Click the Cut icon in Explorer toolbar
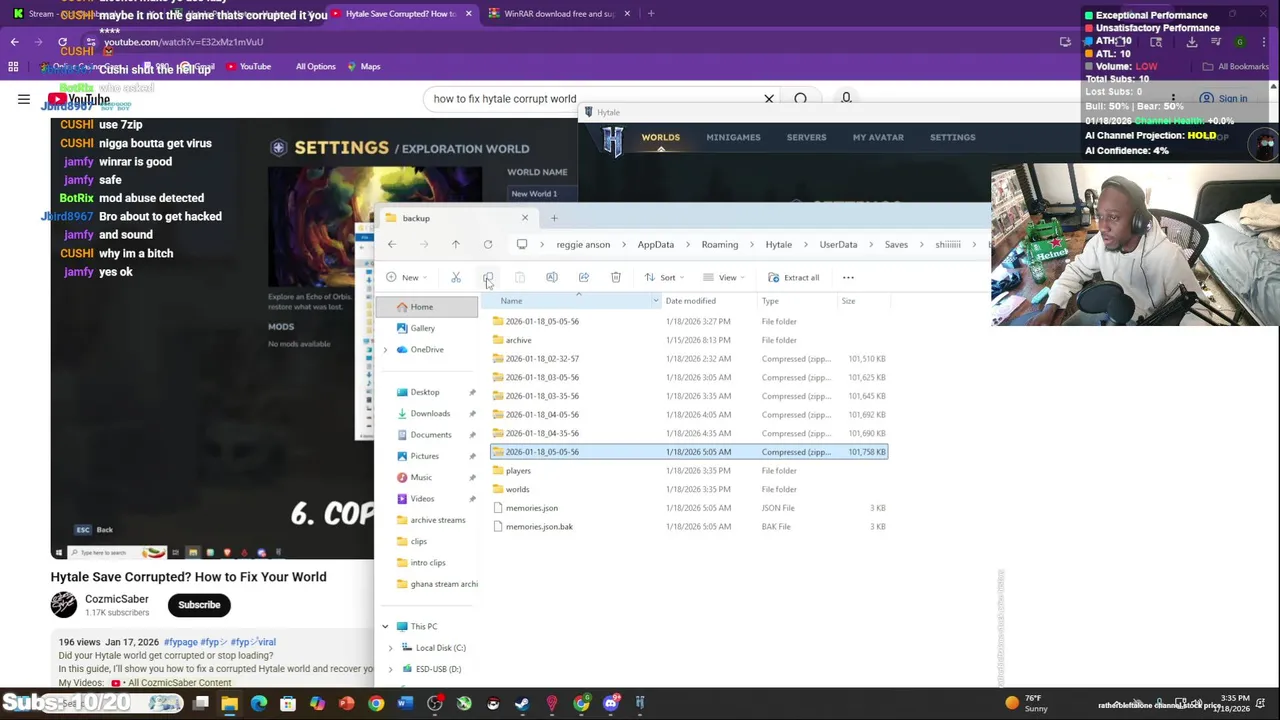The height and width of the screenshot is (720, 1280). point(456,277)
